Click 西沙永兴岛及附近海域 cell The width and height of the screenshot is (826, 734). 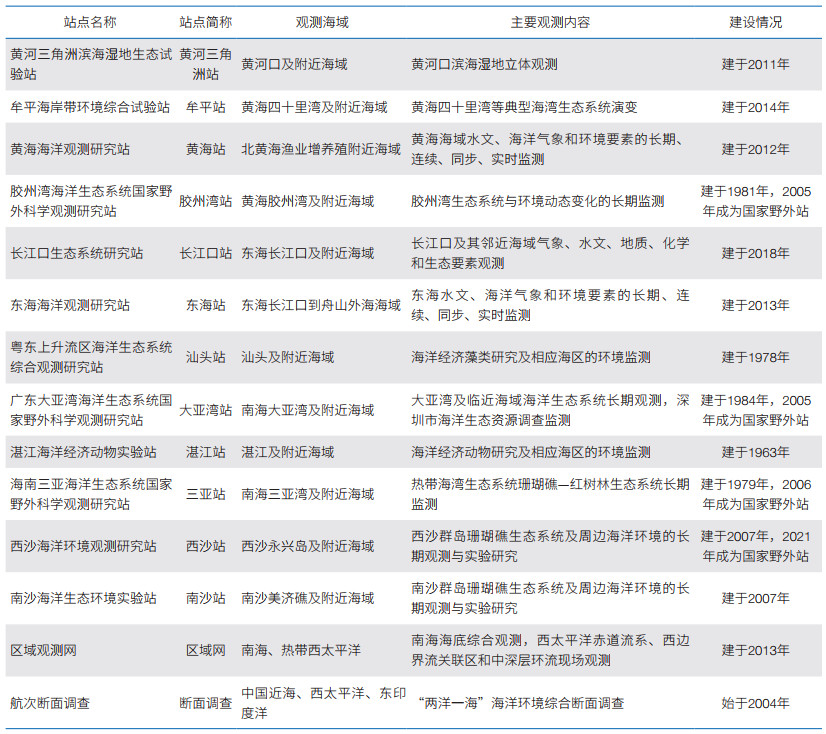[x=308, y=546]
